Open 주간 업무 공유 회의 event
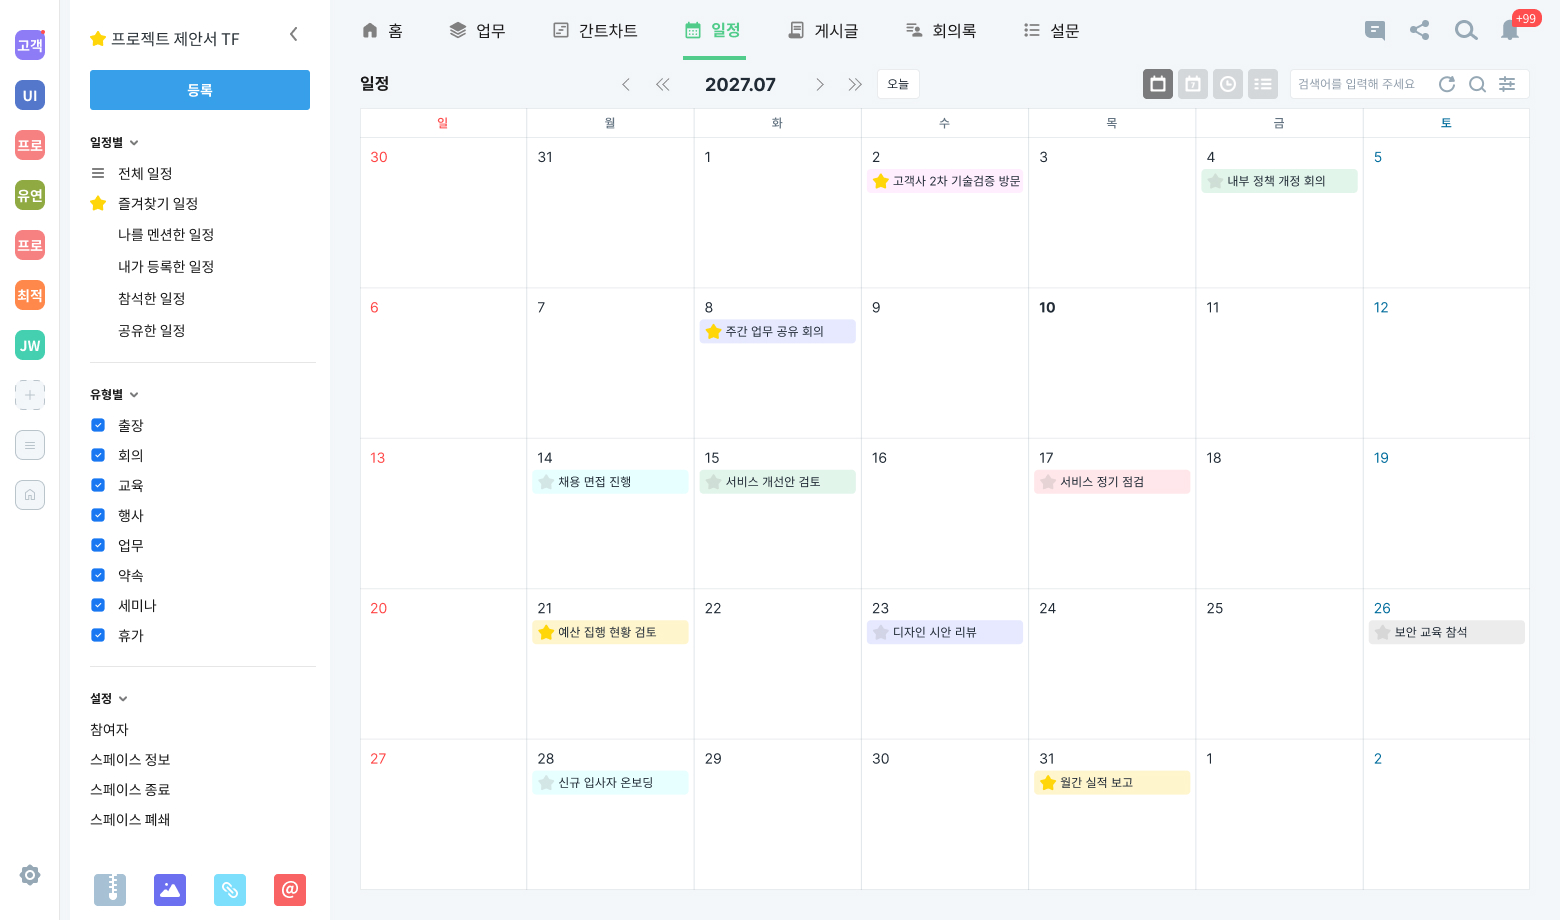The image size is (1560, 920). (x=777, y=331)
